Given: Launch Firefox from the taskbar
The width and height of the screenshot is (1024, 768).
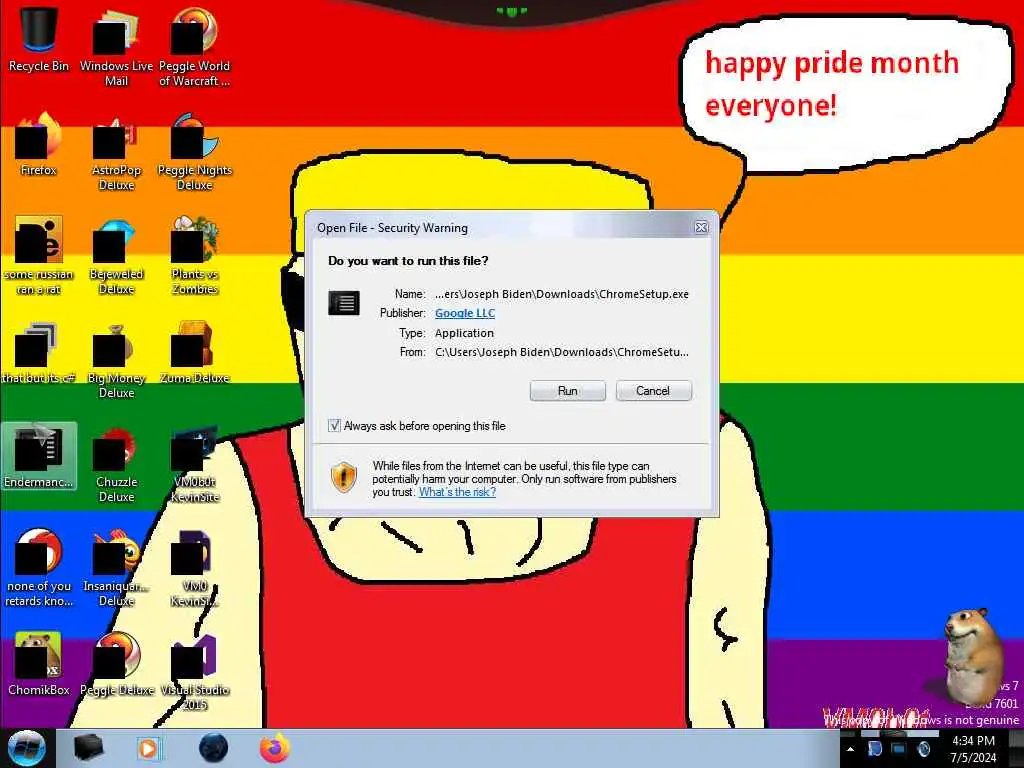Looking at the screenshot, I should (x=275, y=748).
